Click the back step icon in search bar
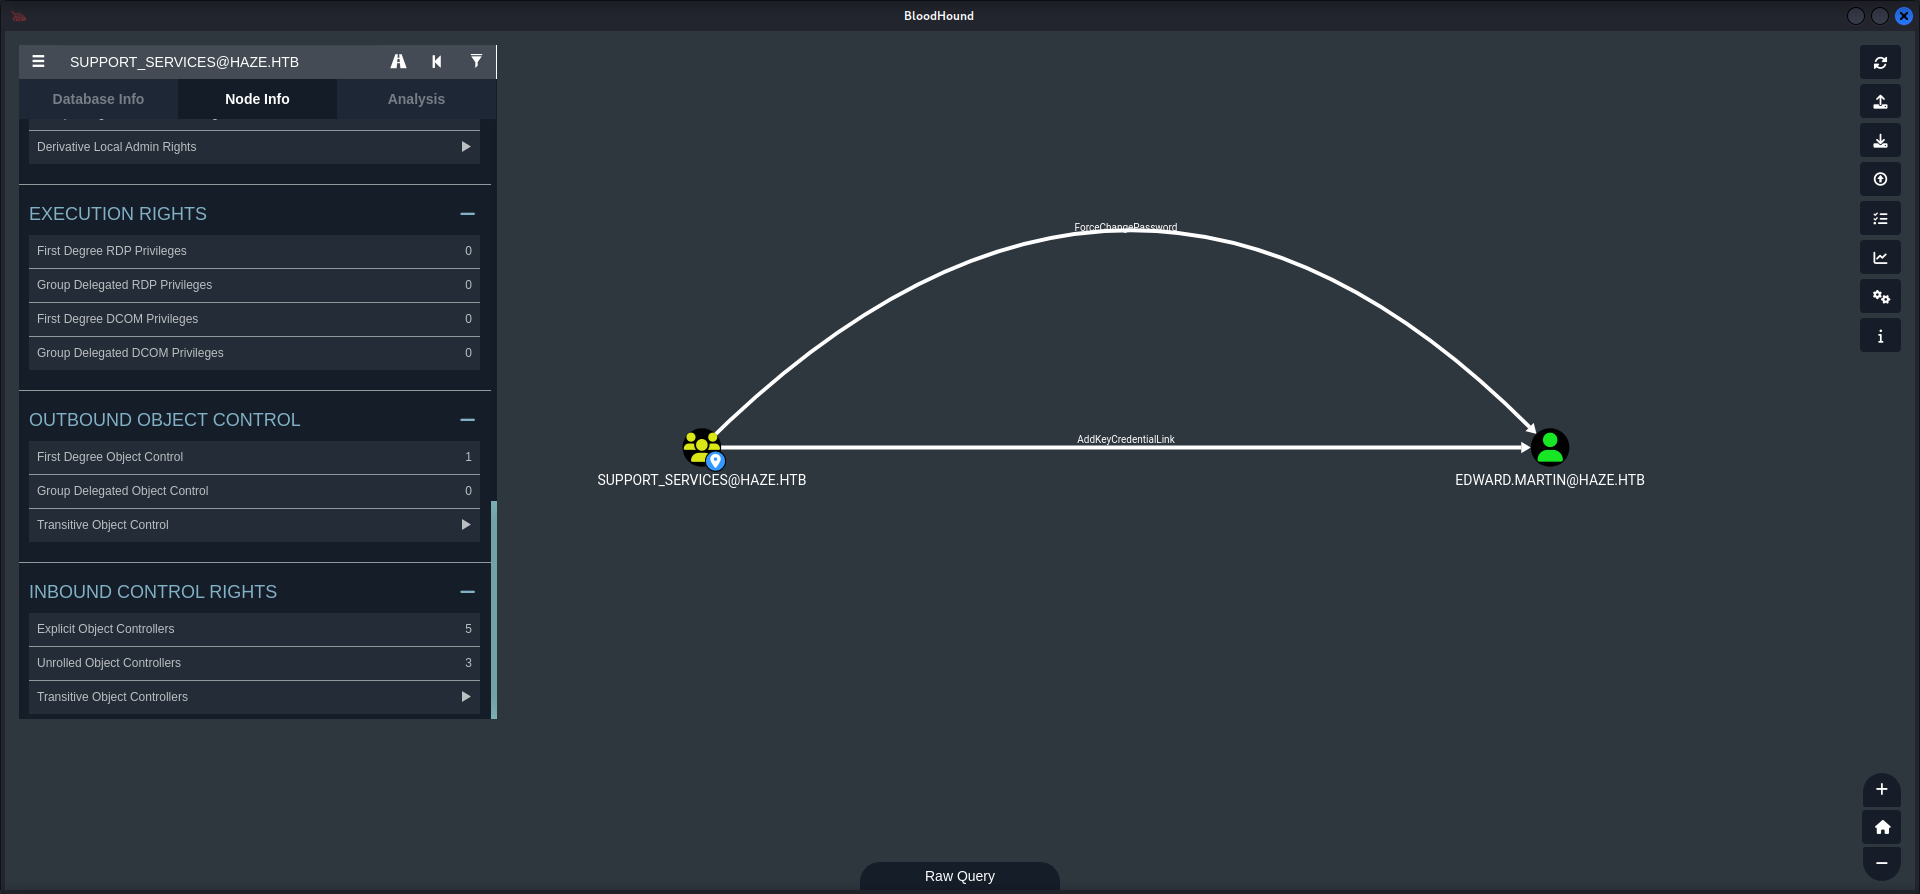The image size is (1920, 894). (437, 62)
